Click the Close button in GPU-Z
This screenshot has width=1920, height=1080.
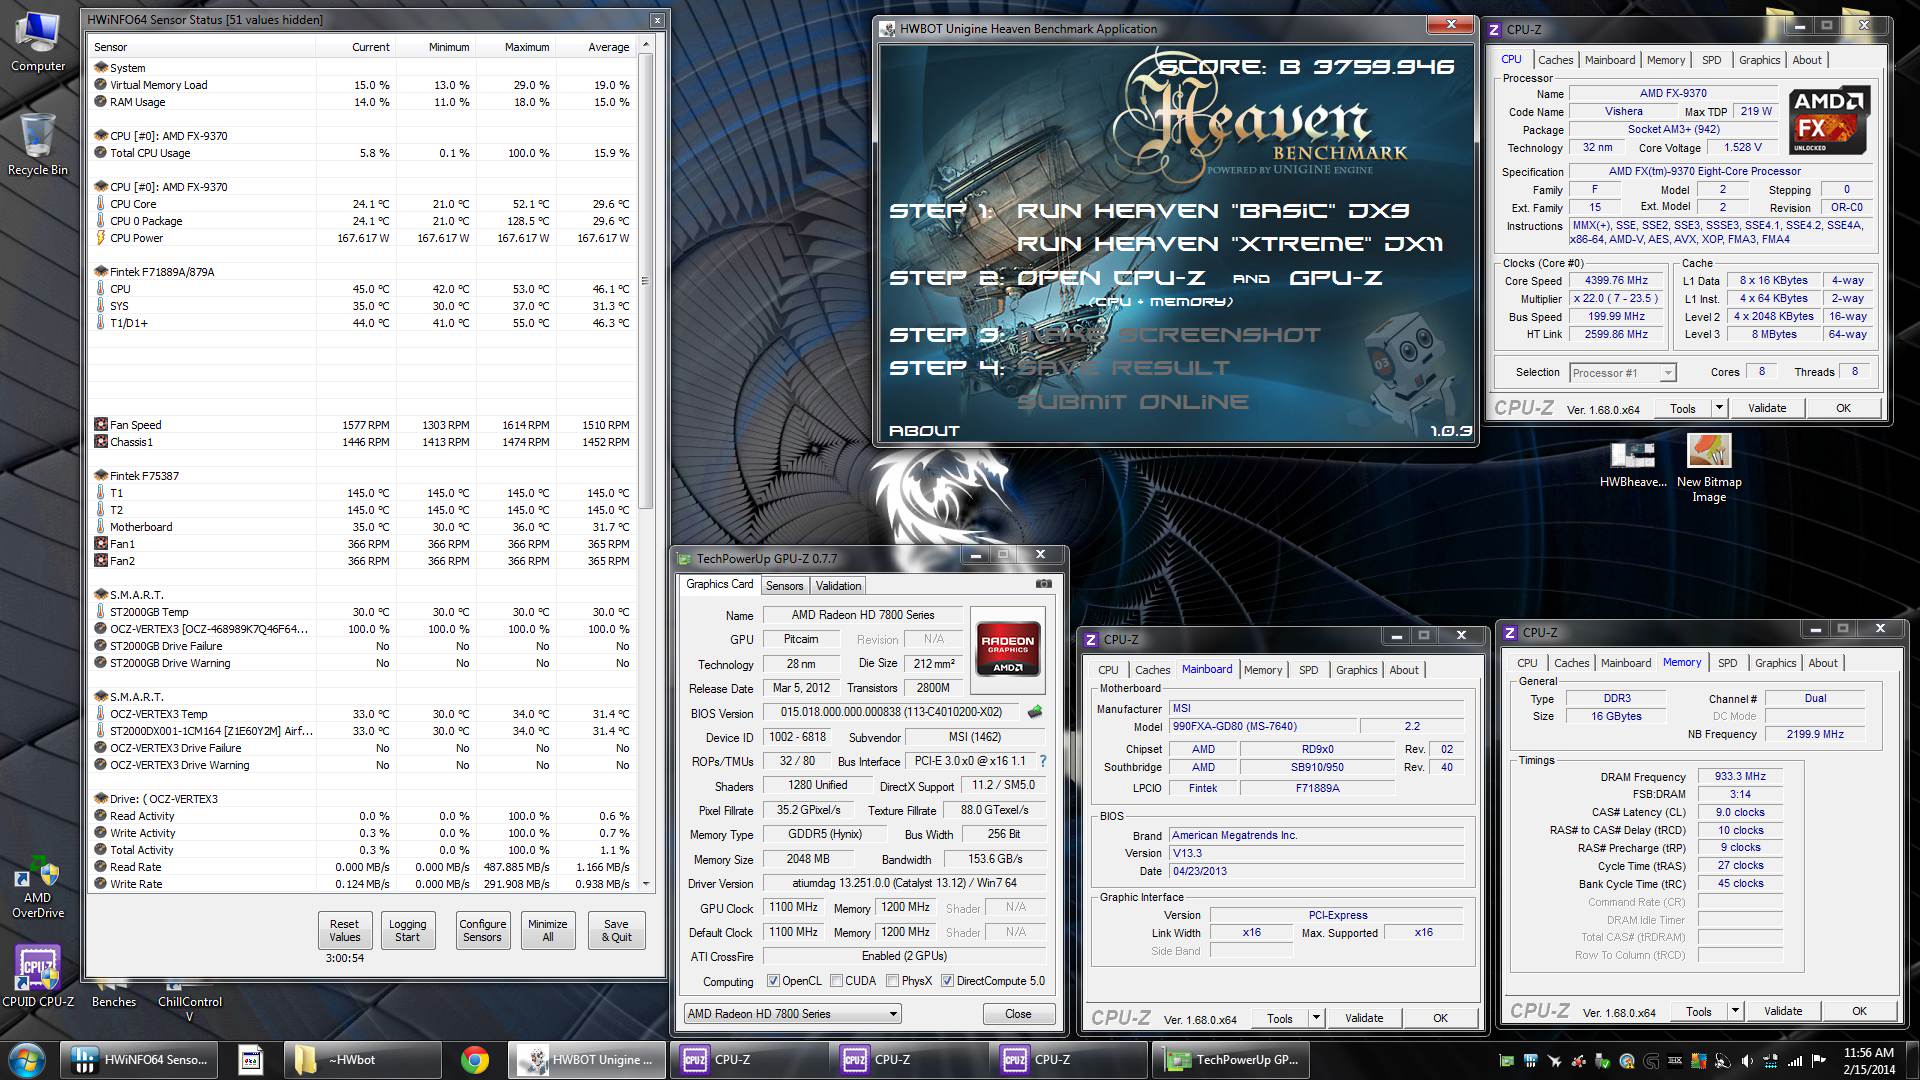[x=1018, y=1014]
